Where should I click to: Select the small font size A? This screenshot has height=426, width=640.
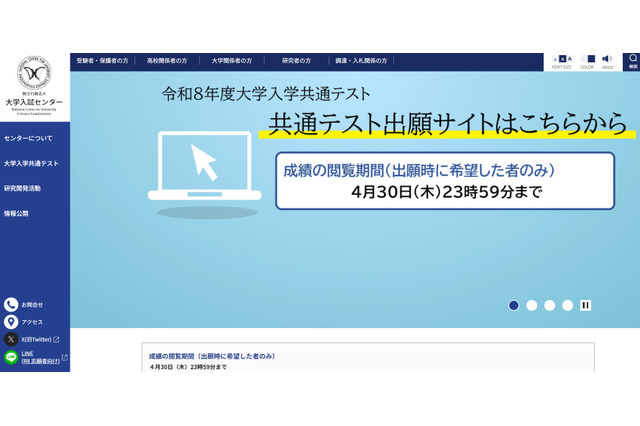(x=555, y=59)
